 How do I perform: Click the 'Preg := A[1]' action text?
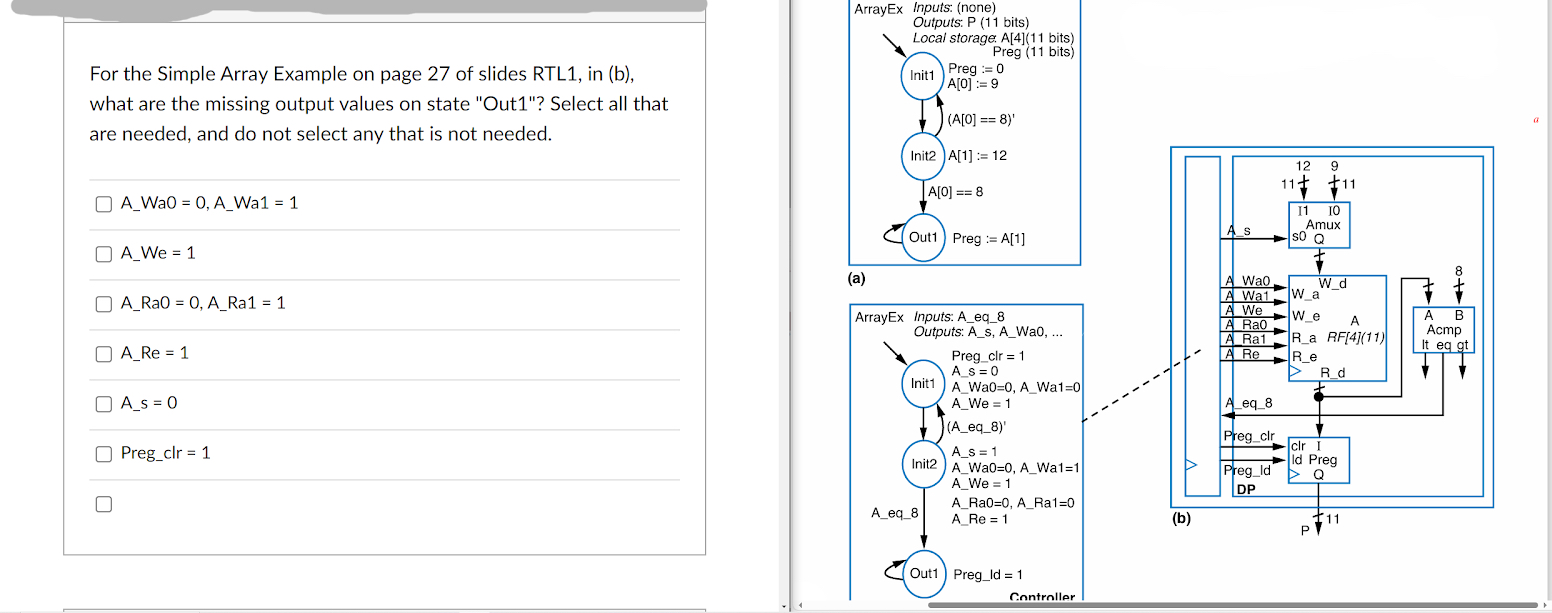[988, 239]
